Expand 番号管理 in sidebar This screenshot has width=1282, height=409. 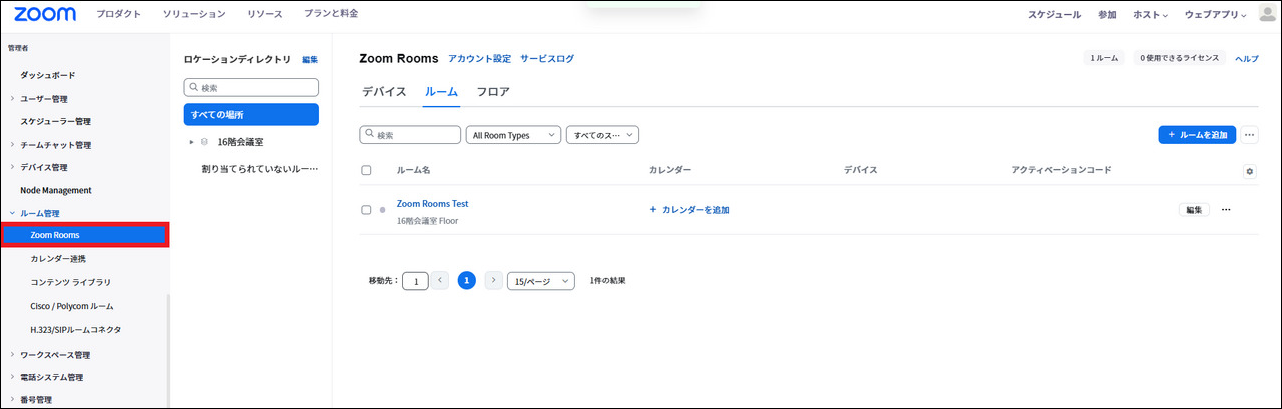pyautogui.click(x=12, y=399)
